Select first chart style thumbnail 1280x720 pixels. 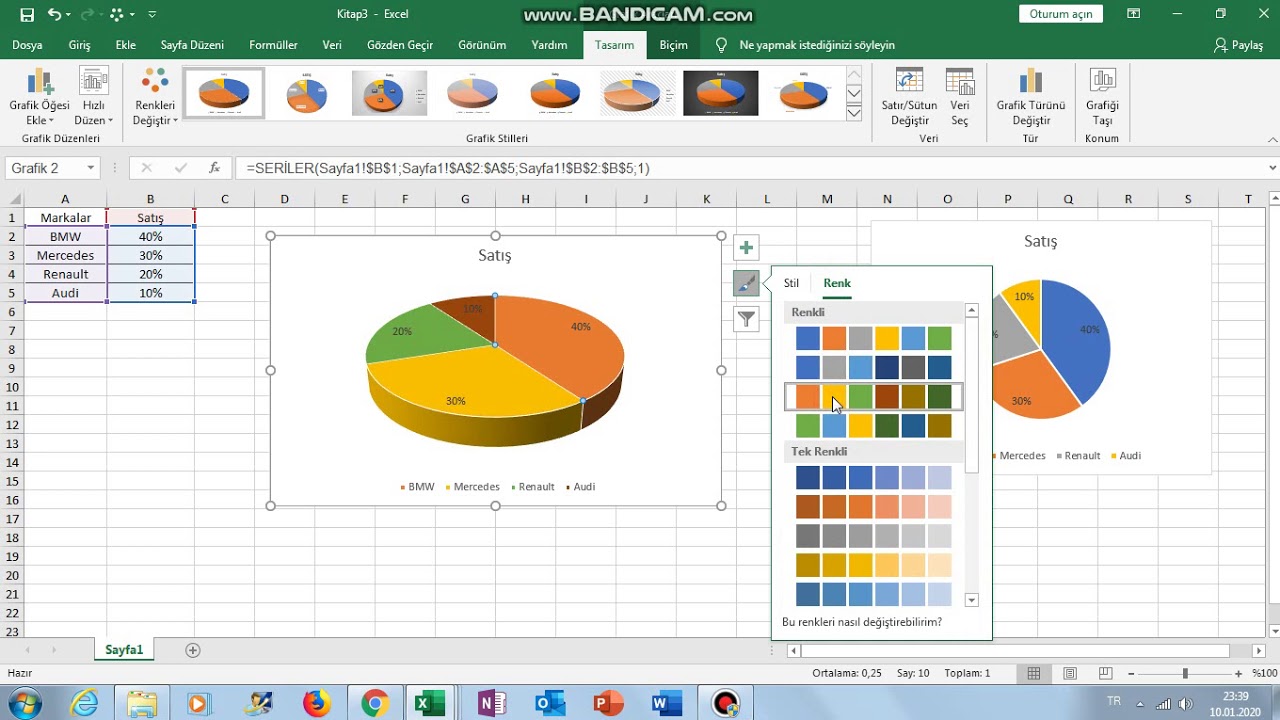(x=224, y=93)
